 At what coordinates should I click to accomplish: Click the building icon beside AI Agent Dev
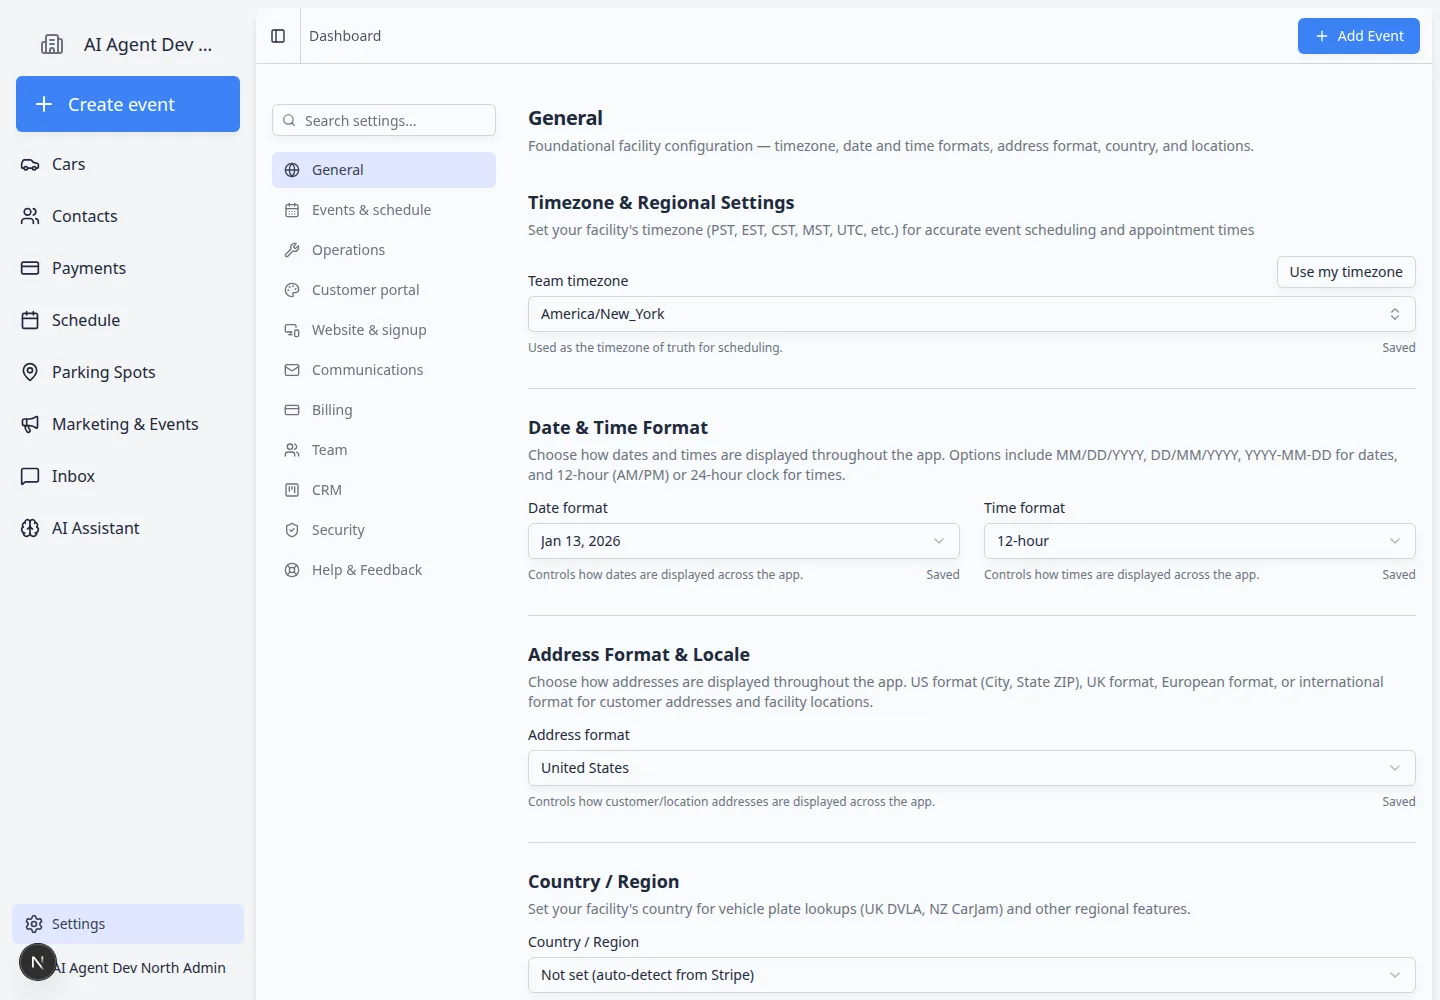(52, 44)
